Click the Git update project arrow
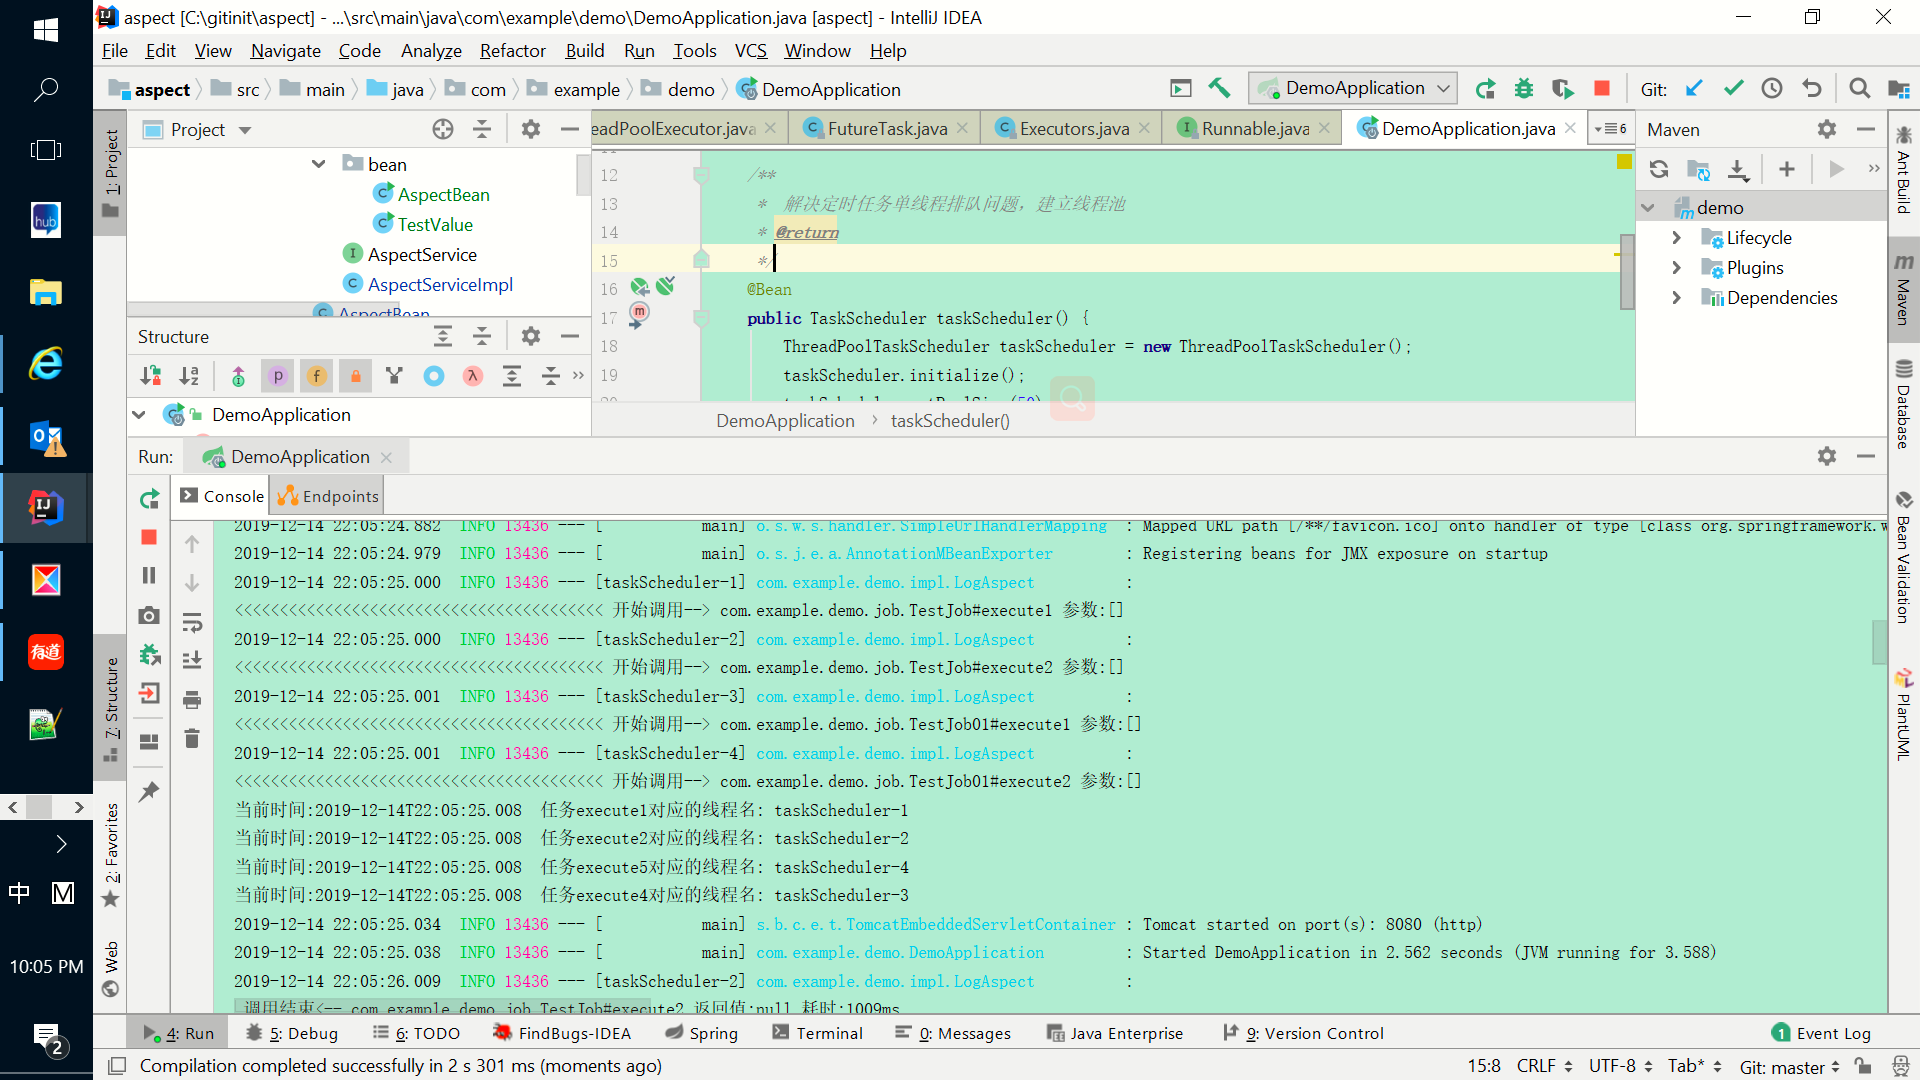The image size is (1920, 1080). (x=1694, y=88)
